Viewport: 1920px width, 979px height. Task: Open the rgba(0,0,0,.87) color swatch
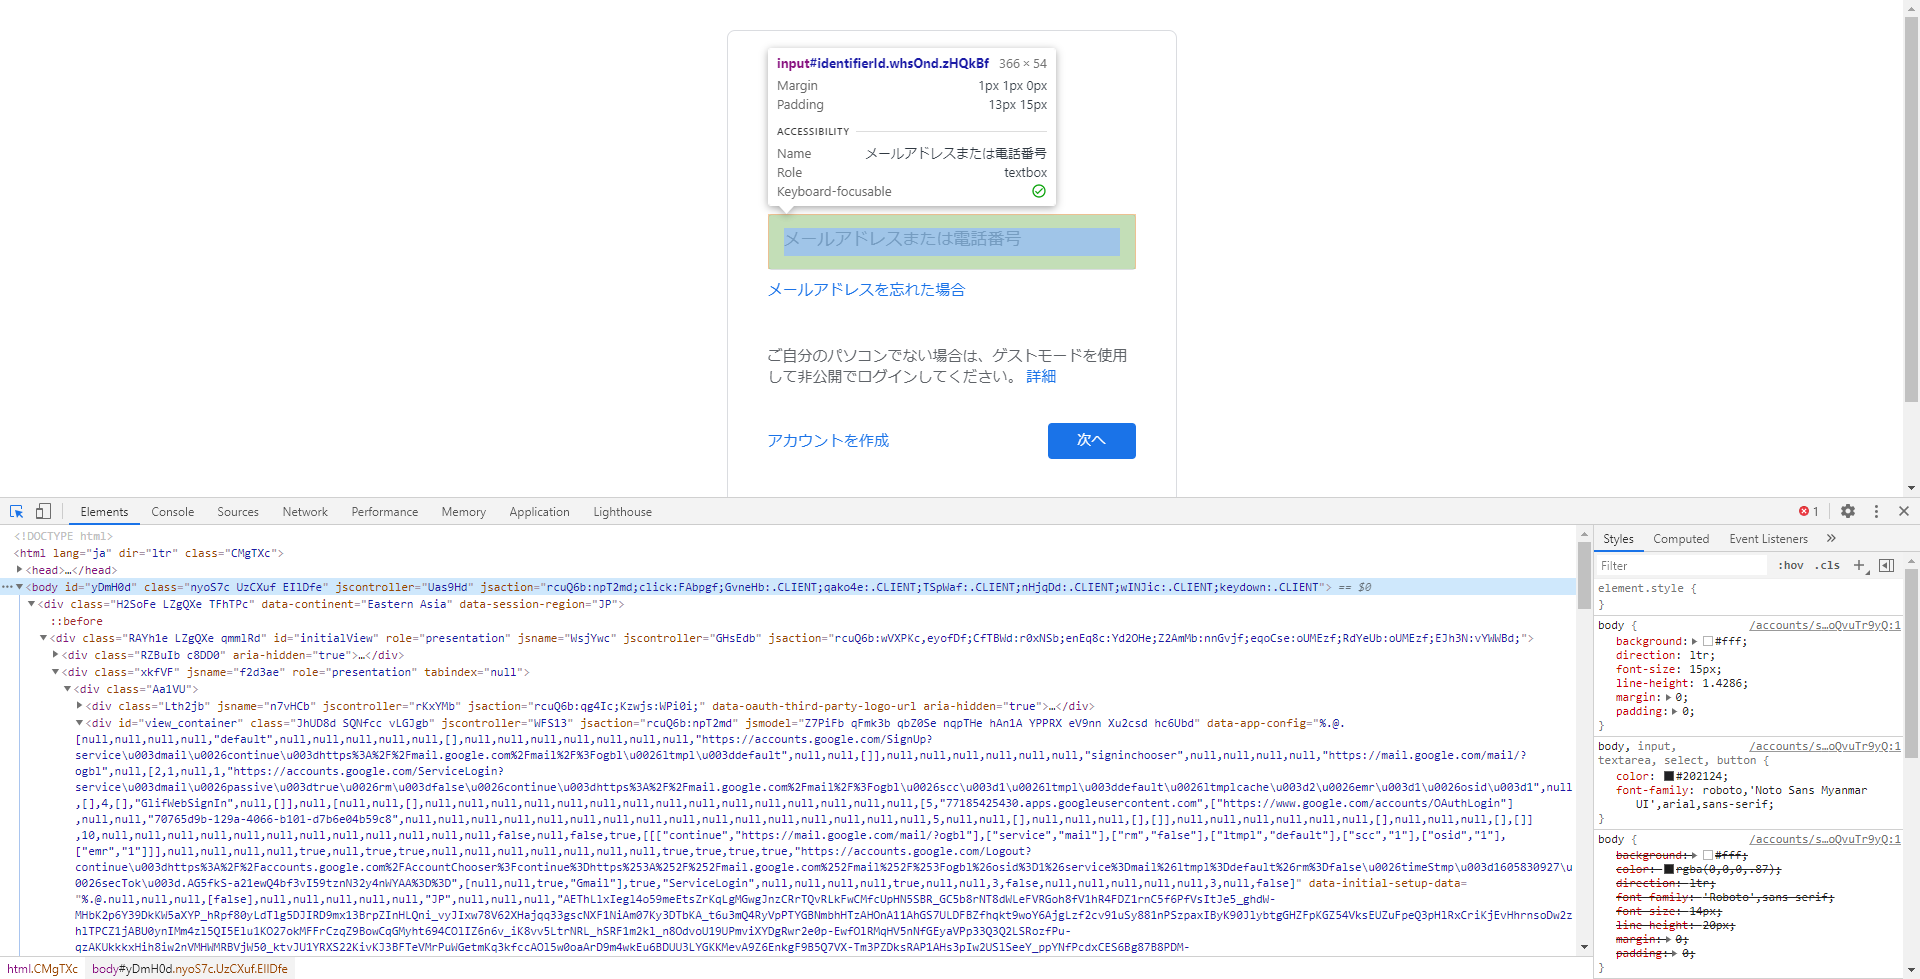1669,869
